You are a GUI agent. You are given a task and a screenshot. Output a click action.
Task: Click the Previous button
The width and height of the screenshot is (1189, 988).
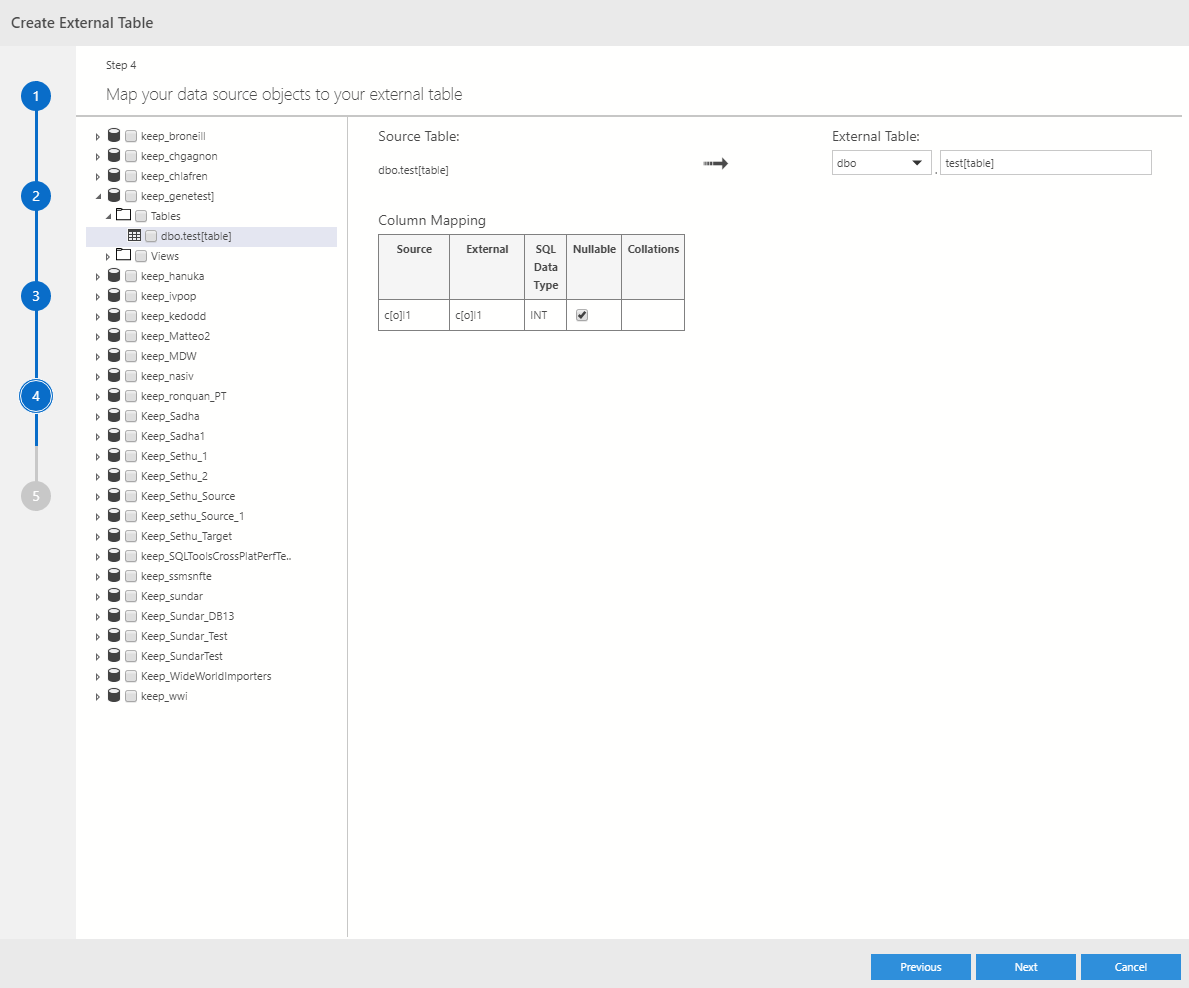click(x=921, y=967)
